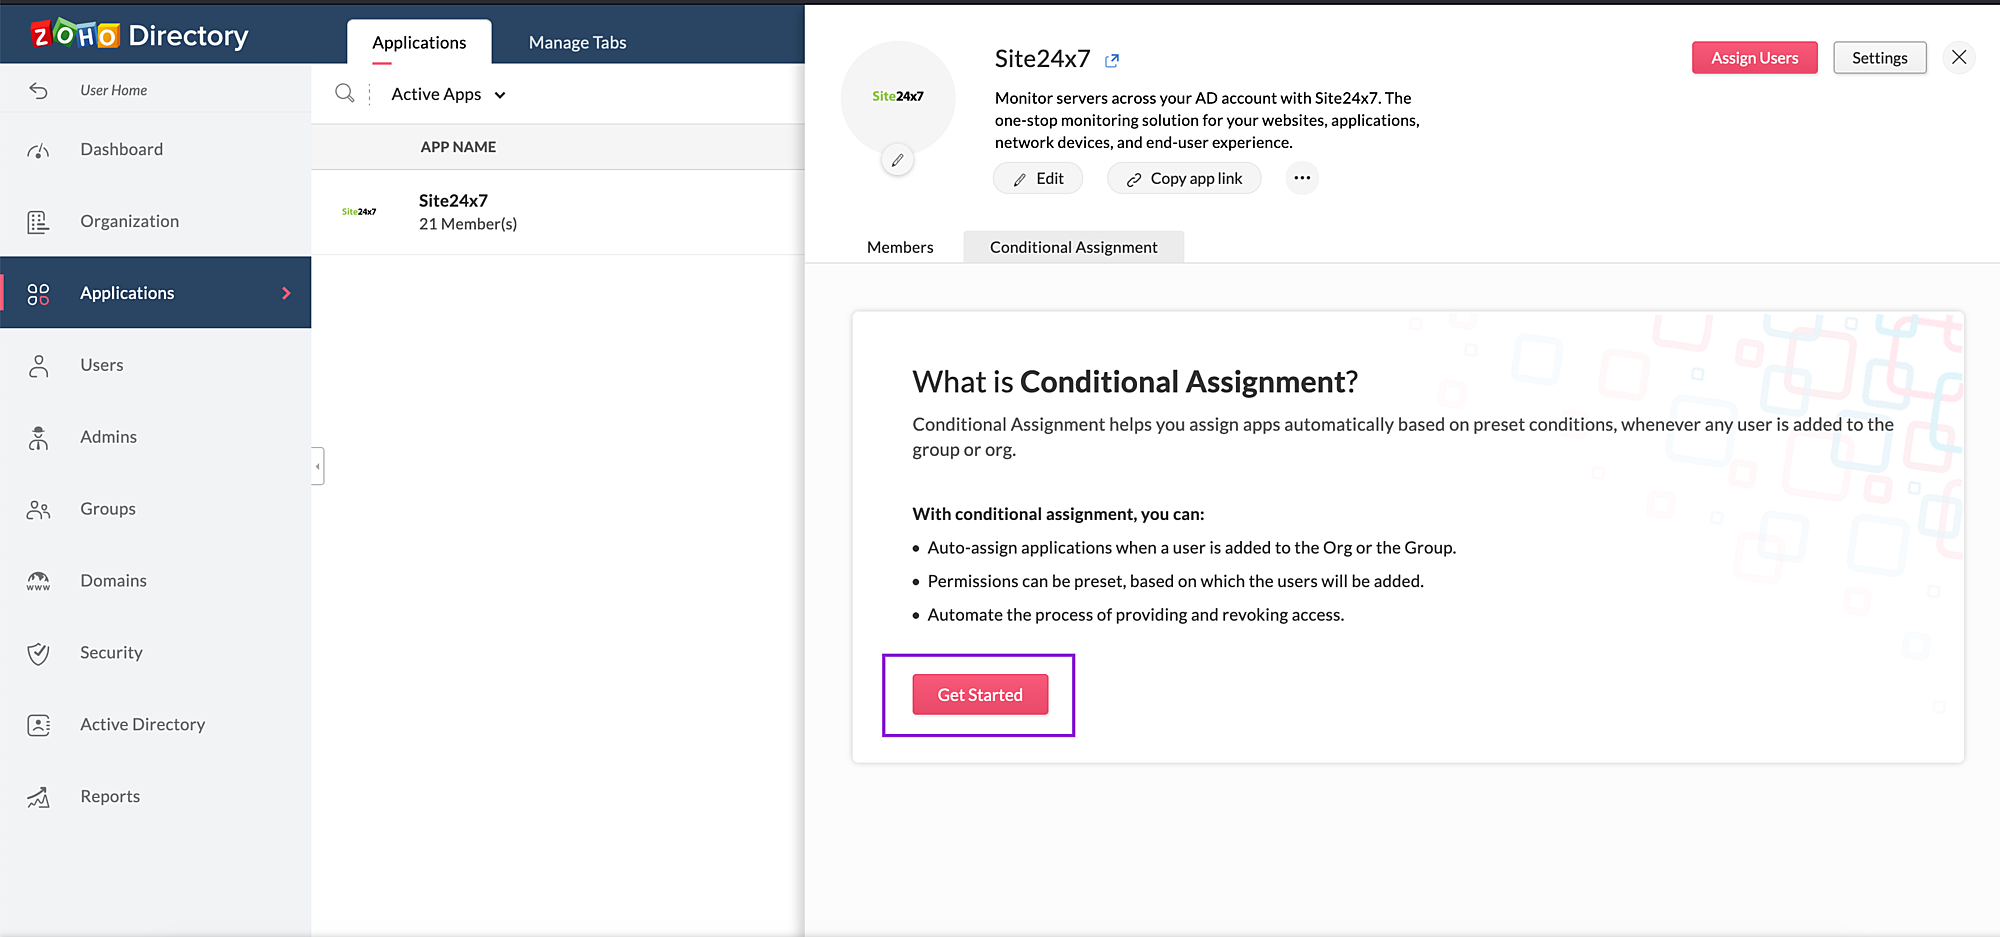Expand Applications submenu chevron
This screenshot has width=2000, height=937.
tap(286, 293)
